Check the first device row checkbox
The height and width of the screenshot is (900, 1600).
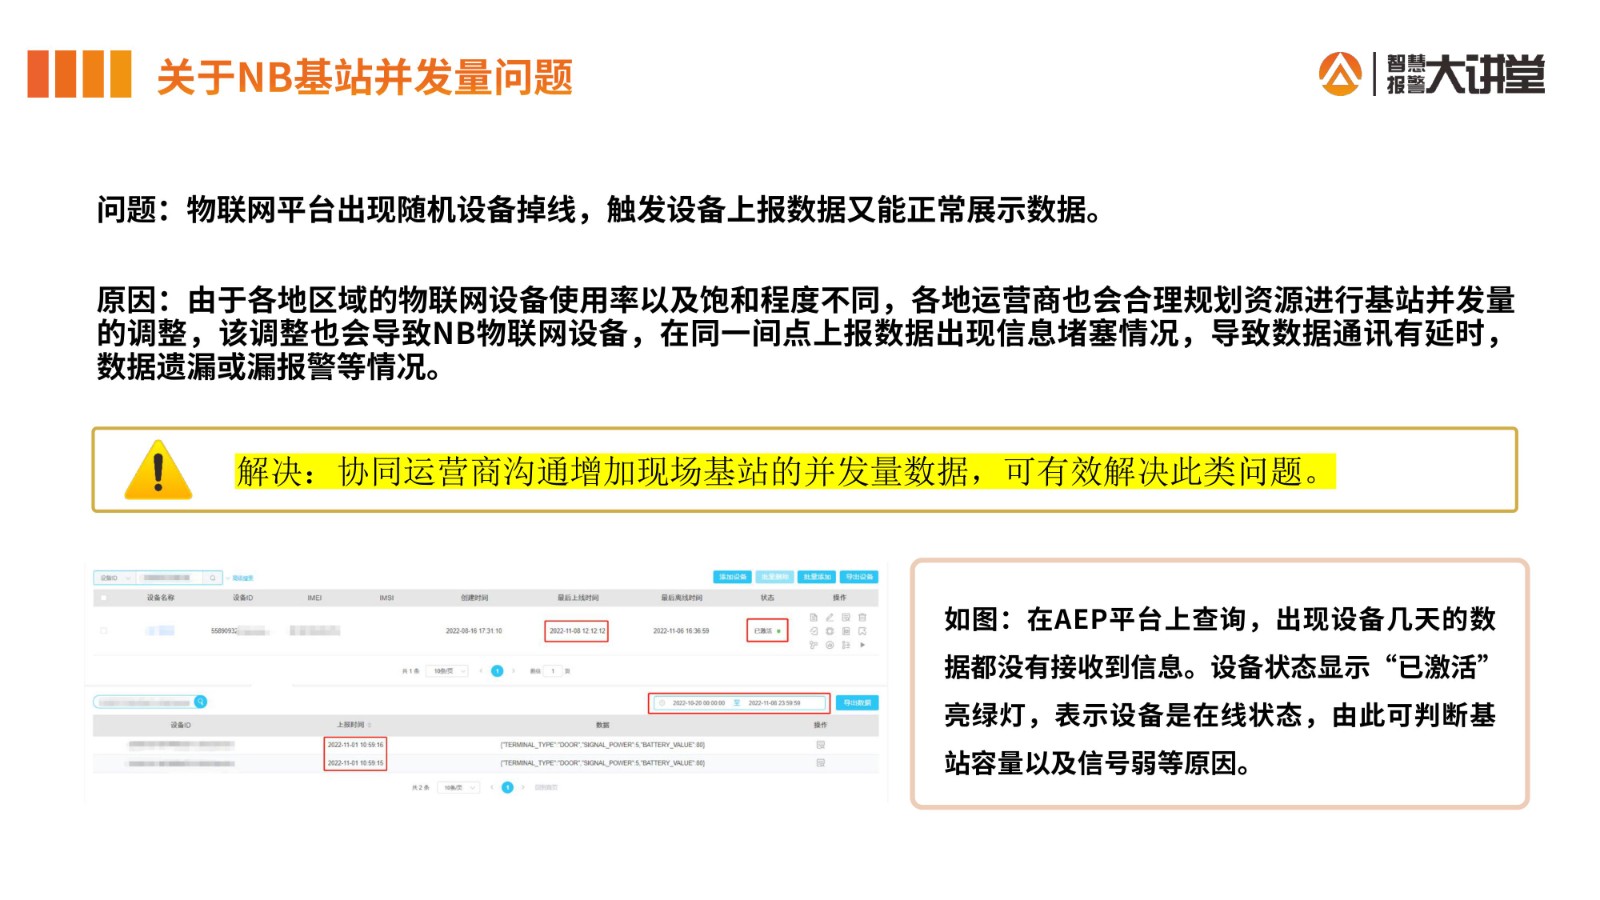105,631
